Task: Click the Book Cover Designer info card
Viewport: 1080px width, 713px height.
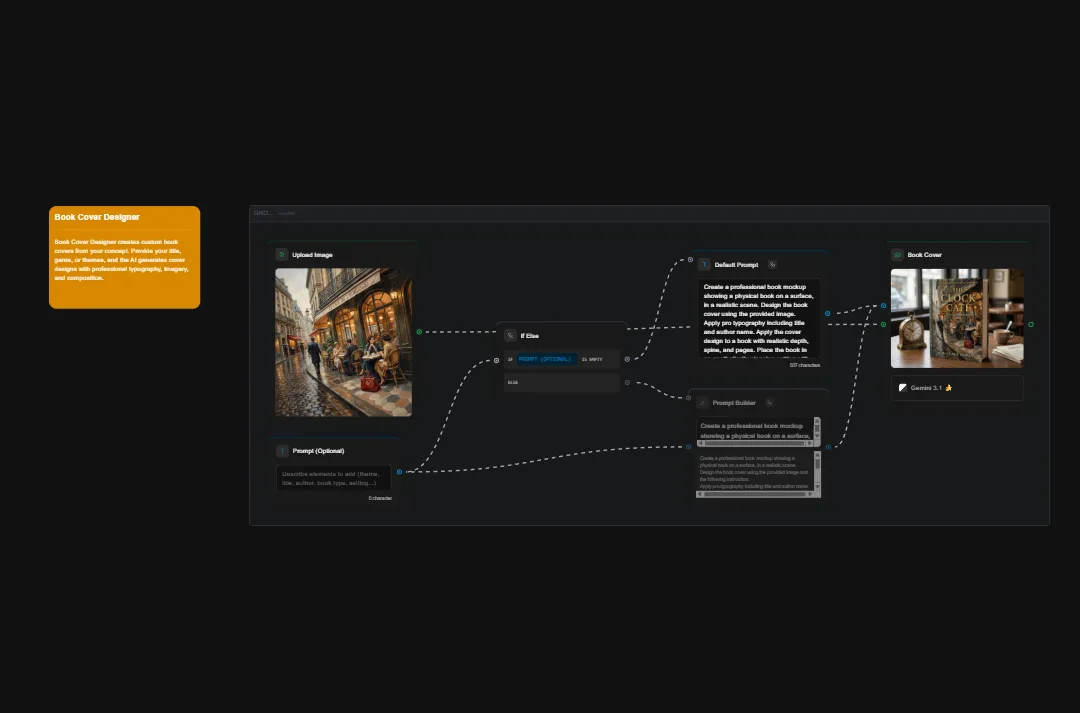Action: tap(124, 257)
